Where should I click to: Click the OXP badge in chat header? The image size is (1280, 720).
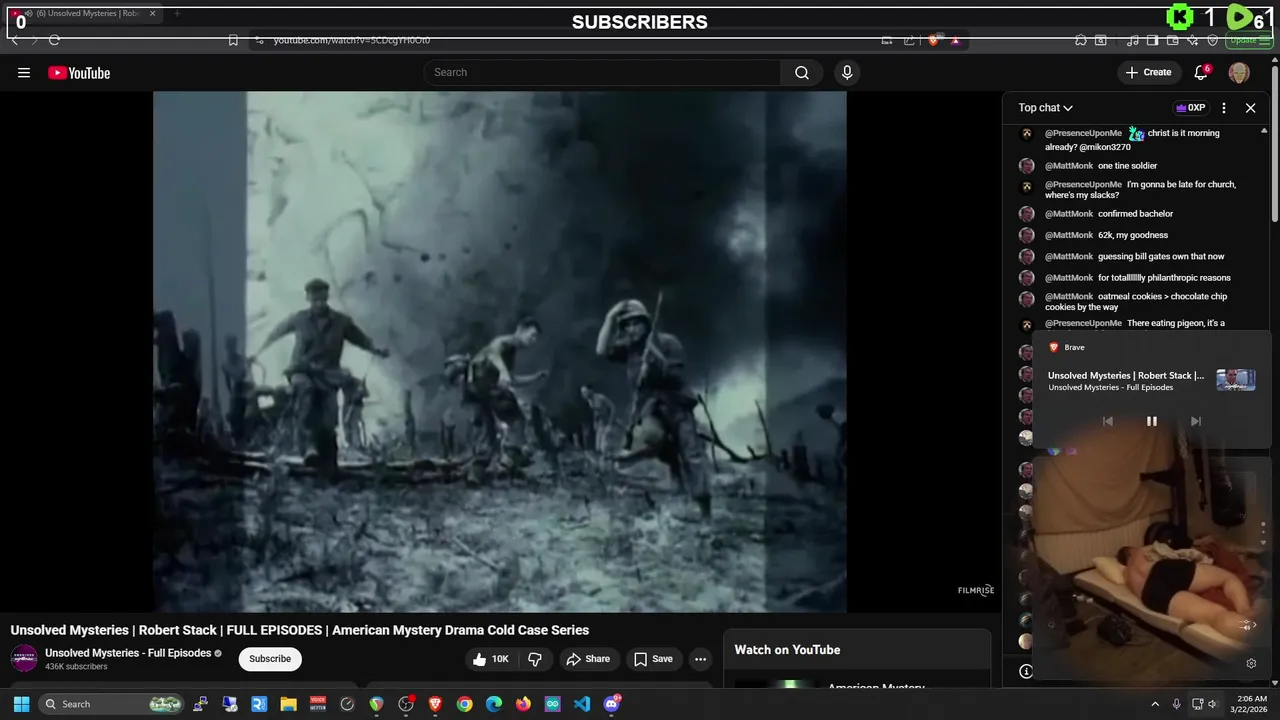[x=1190, y=108]
